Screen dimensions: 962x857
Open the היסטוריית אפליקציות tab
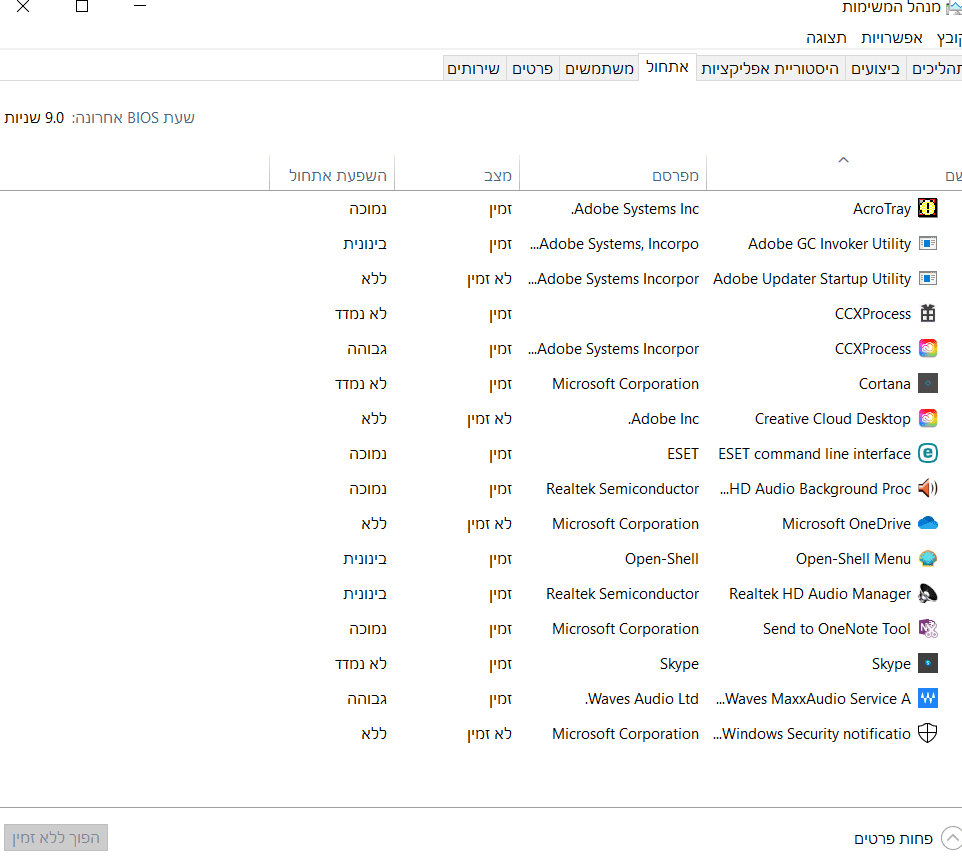770,69
